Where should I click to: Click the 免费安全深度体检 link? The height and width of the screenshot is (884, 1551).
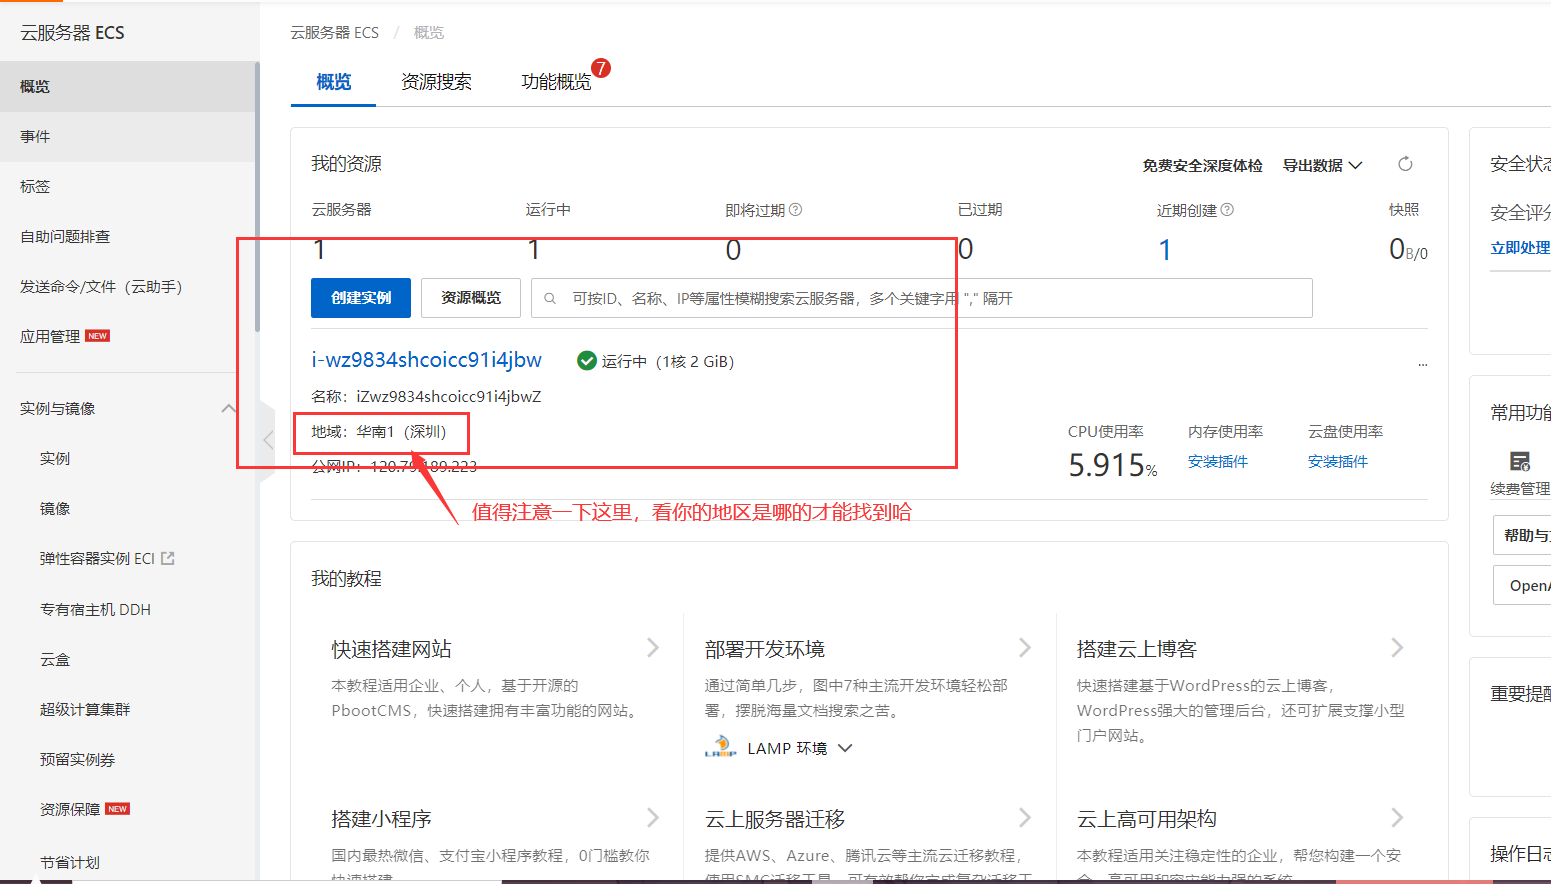[x=1202, y=166]
